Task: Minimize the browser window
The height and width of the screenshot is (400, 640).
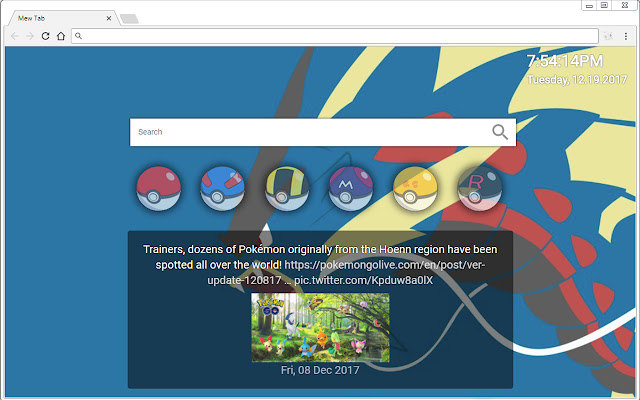Action: [589, 5]
